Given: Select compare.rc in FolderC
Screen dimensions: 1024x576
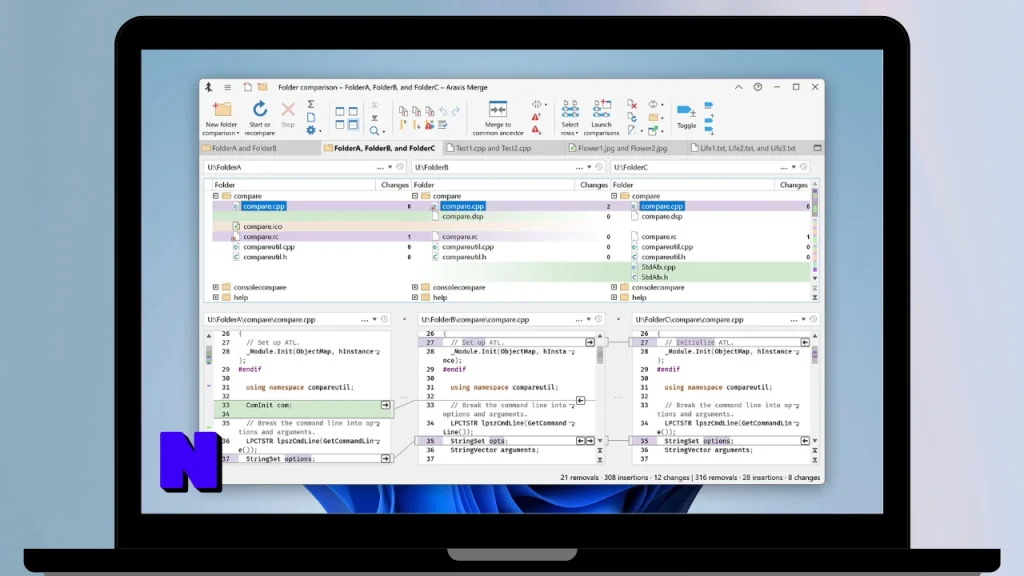Looking at the screenshot, I should [658, 236].
